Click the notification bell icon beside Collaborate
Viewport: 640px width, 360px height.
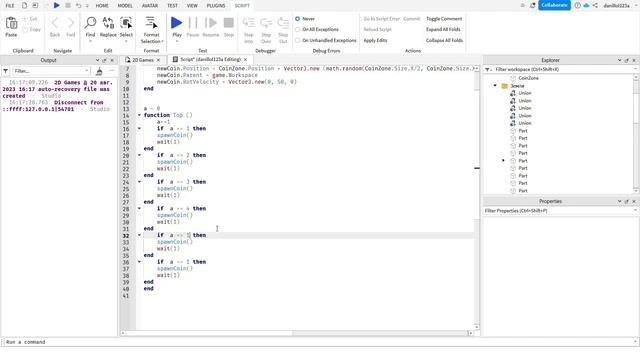click(533, 5)
